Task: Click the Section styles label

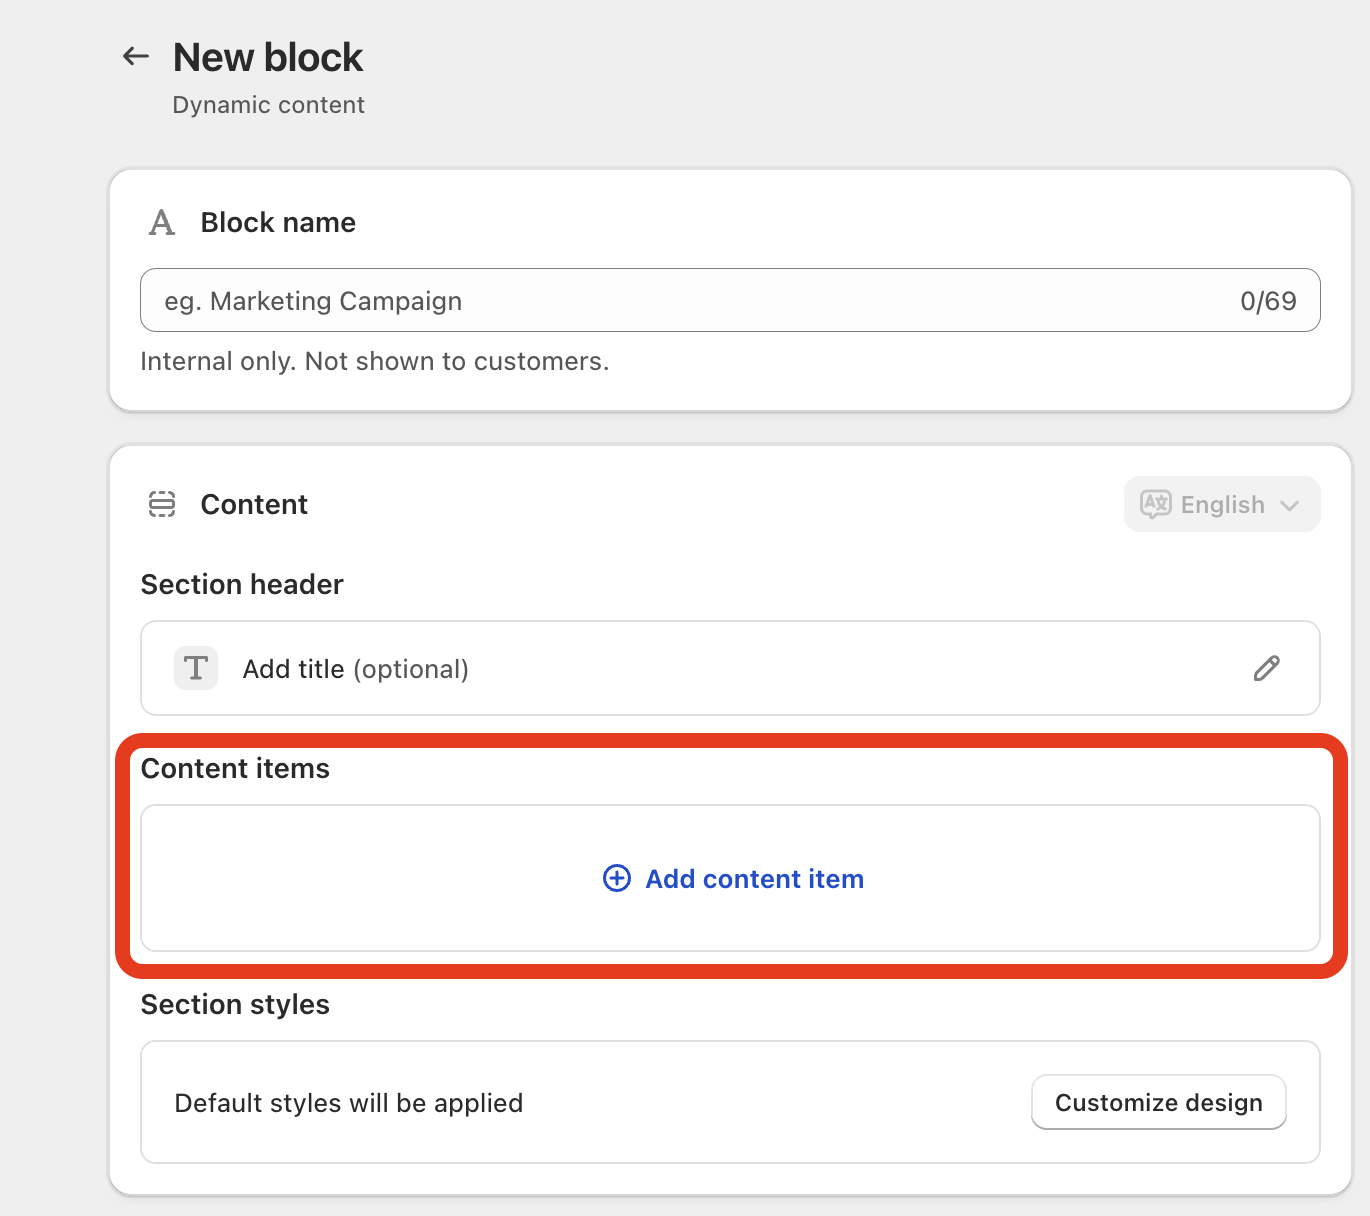Action: tap(235, 1004)
